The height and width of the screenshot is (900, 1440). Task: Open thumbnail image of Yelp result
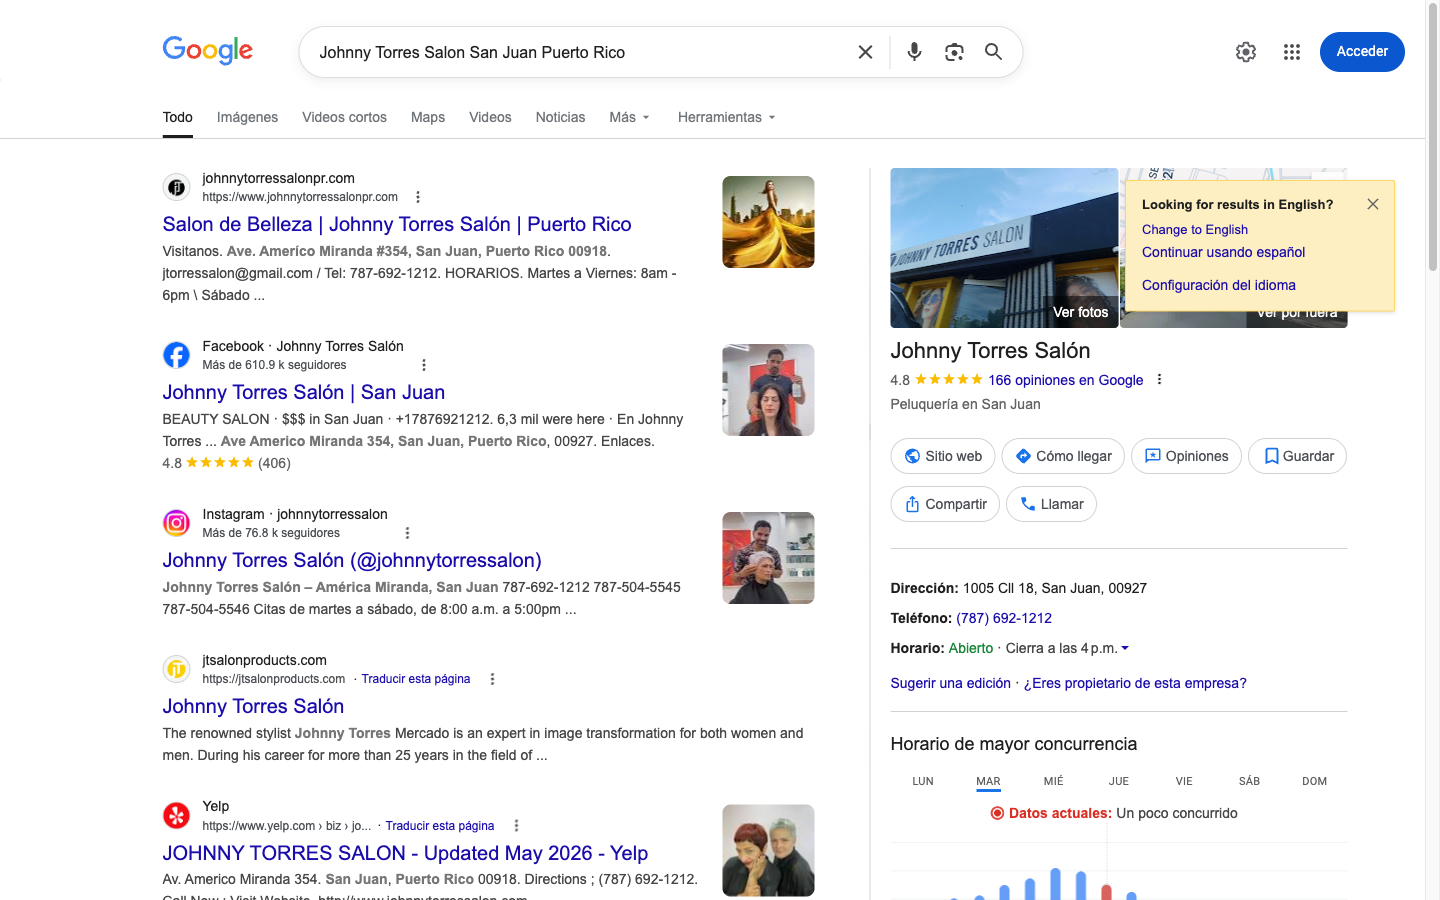point(768,850)
